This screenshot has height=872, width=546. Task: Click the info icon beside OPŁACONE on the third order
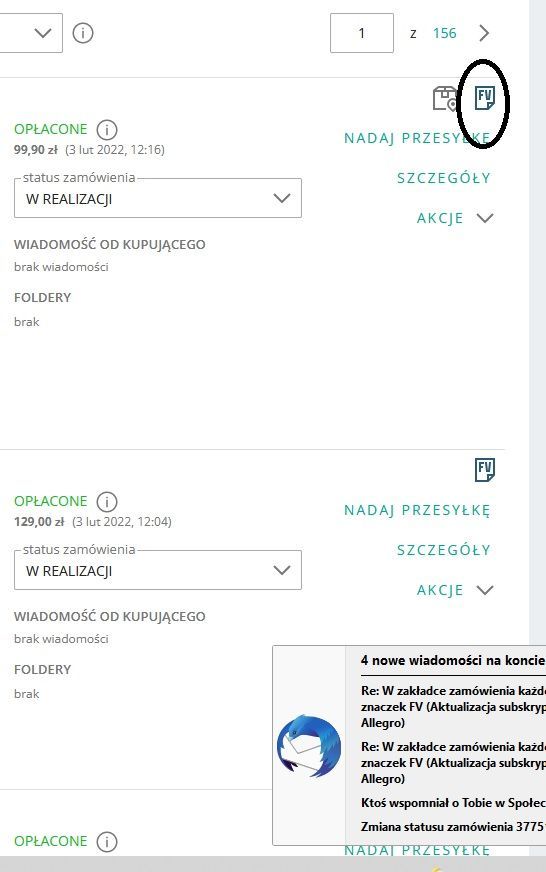point(107,841)
